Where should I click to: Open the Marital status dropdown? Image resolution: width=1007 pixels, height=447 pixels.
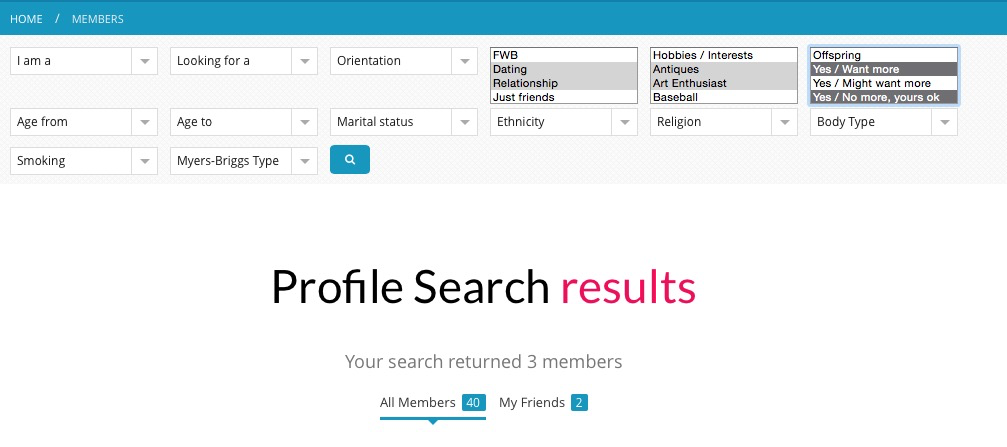(x=403, y=122)
